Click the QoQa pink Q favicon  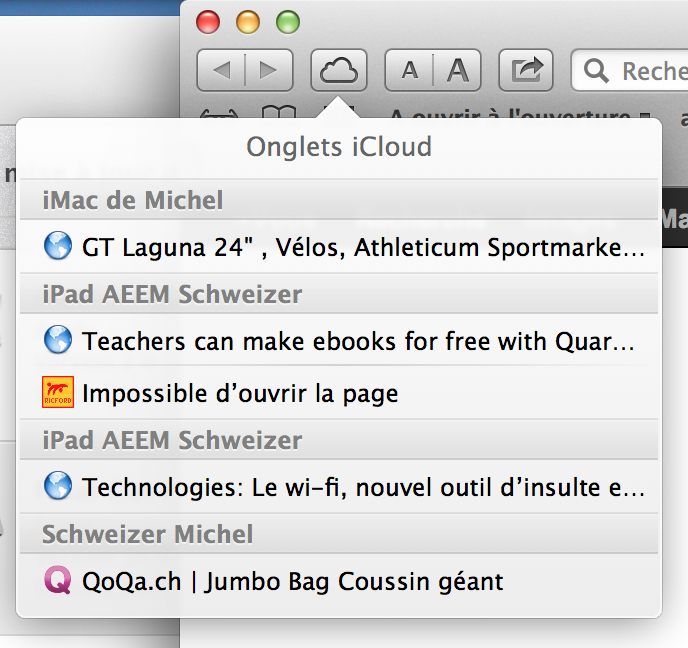(58, 581)
